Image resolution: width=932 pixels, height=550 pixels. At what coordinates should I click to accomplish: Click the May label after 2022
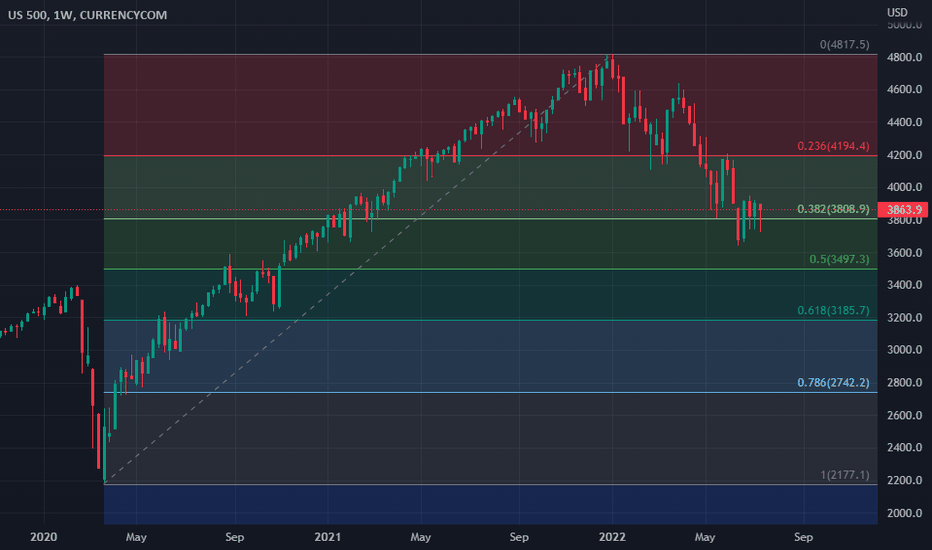705,537
